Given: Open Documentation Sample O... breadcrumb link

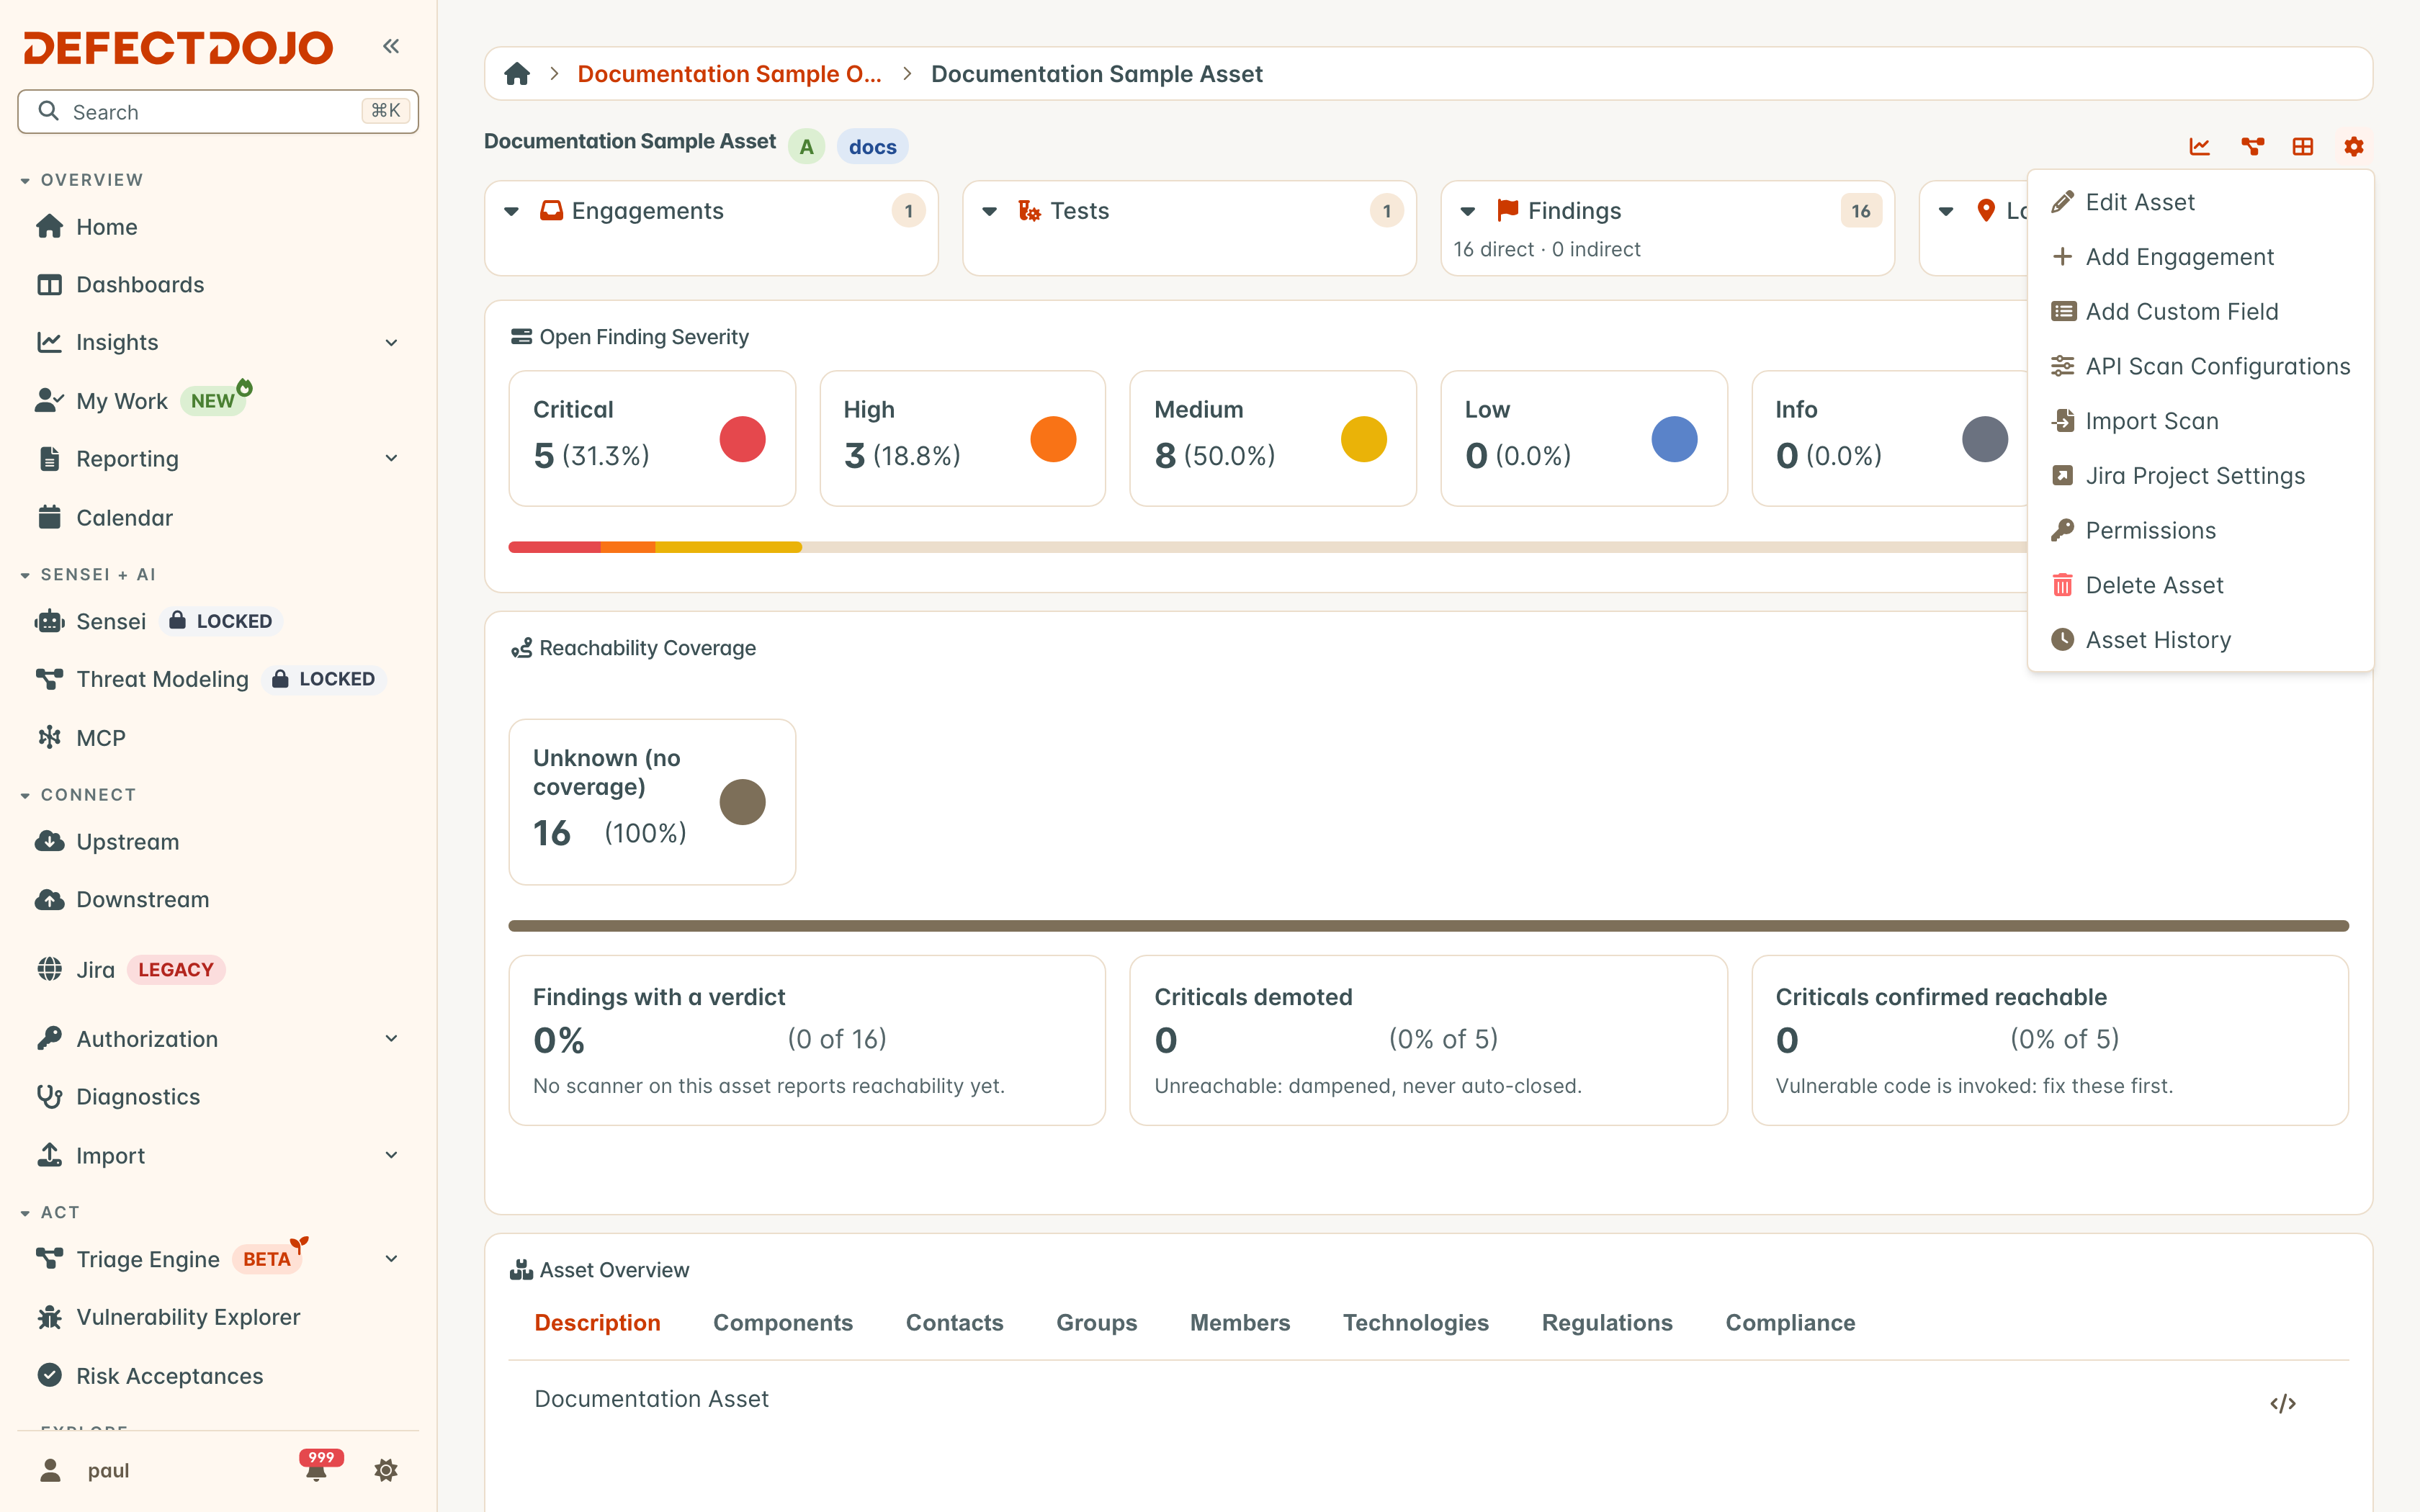Looking at the screenshot, I should [x=729, y=74].
